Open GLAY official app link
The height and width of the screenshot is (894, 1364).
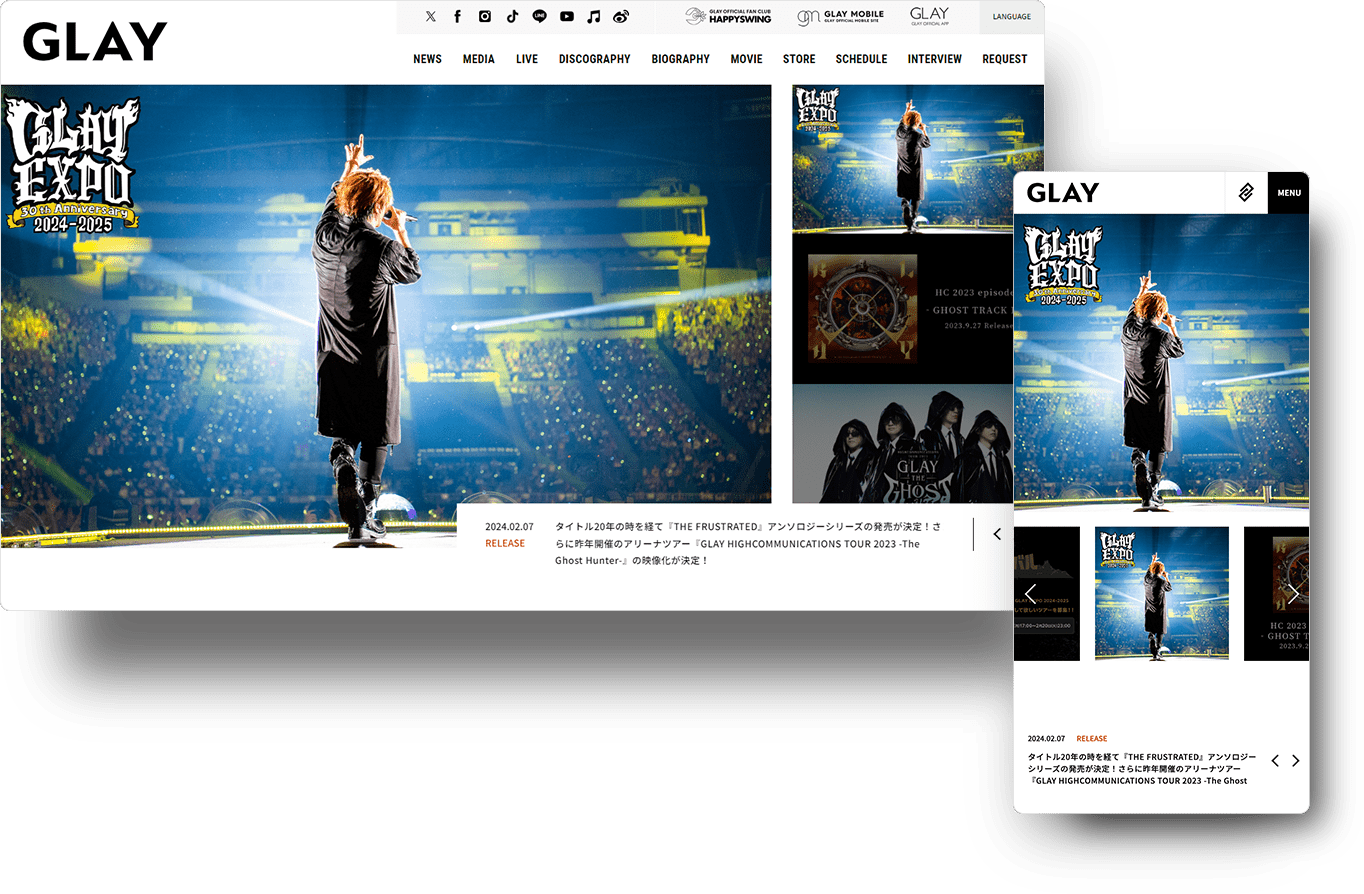(929, 17)
